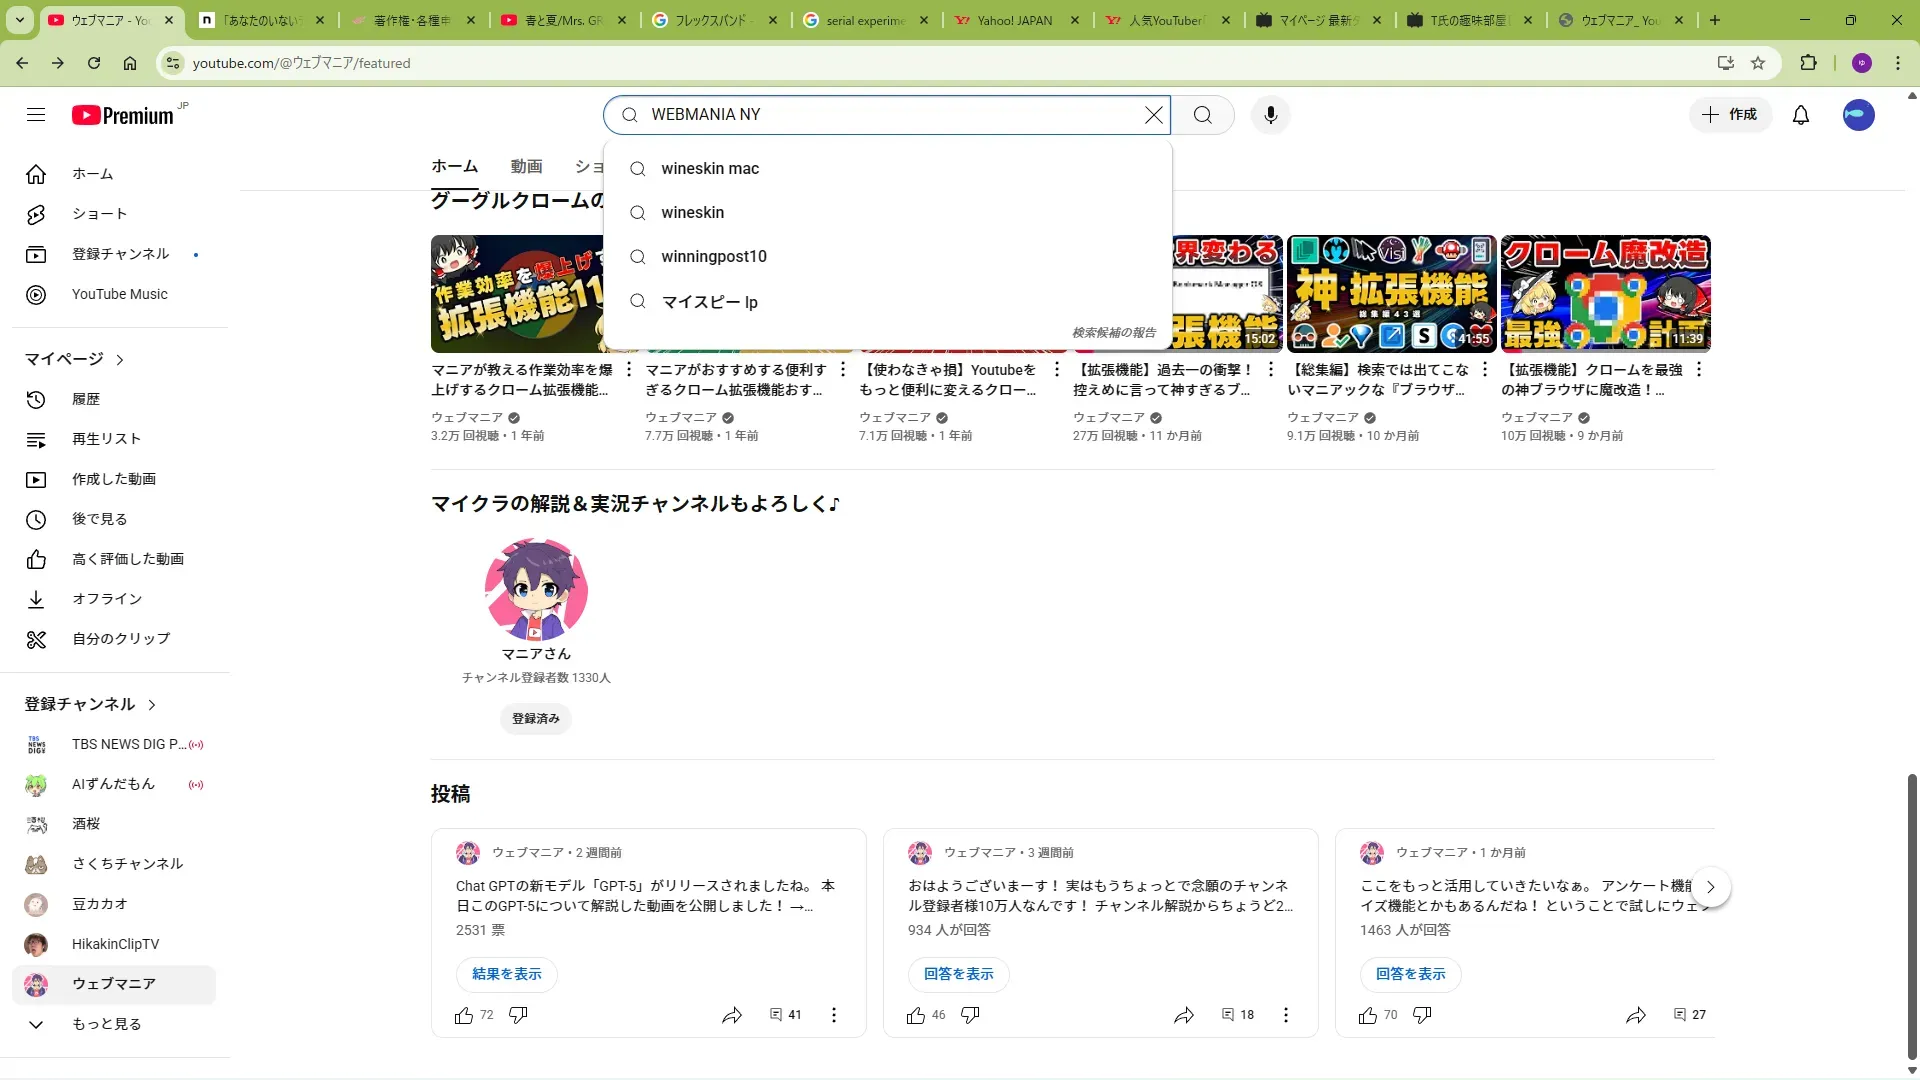The image size is (1920, 1080).
Task: Click the 作成 create button
Action: pos(1730,115)
